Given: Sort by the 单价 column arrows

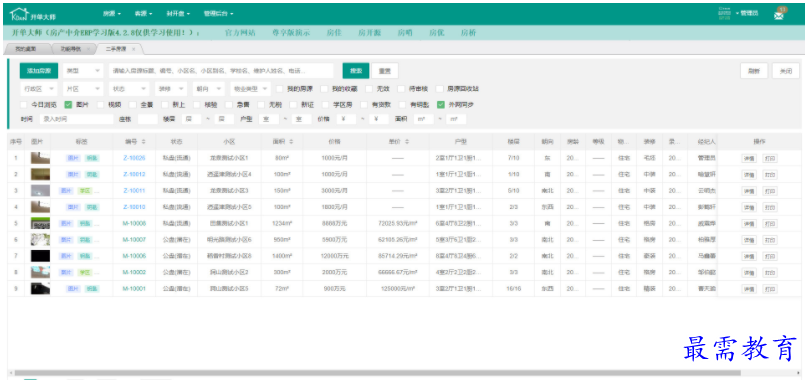Looking at the screenshot, I should [407, 141].
